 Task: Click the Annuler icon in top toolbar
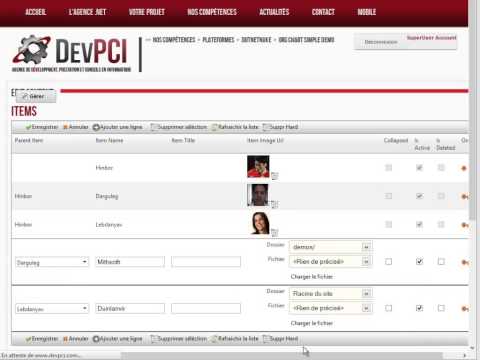[x=65, y=127]
